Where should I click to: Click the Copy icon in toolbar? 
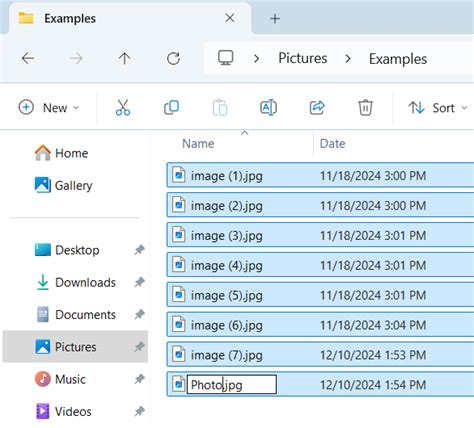pyautogui.click(x=172, y=108)
